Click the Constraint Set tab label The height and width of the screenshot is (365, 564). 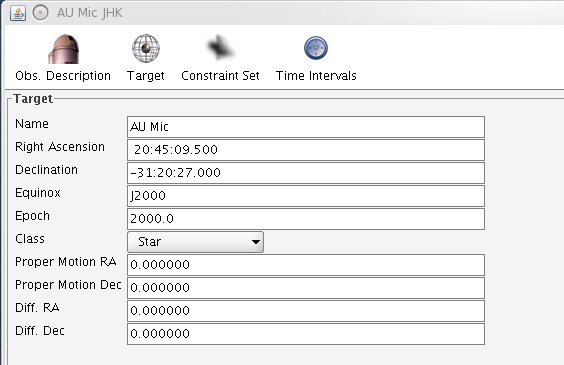[220, 76]
